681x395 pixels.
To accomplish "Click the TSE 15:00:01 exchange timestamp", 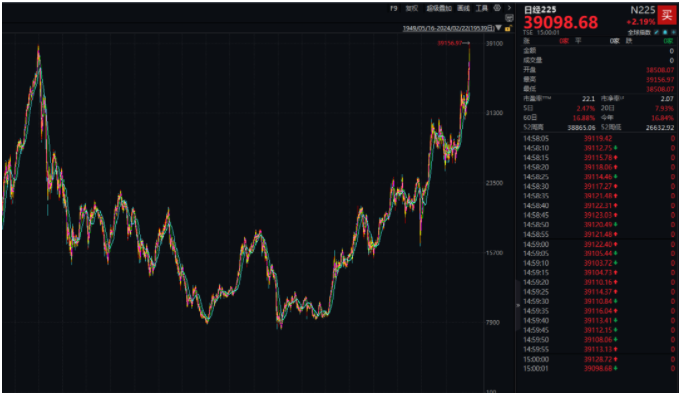I will tap(541, 33).
